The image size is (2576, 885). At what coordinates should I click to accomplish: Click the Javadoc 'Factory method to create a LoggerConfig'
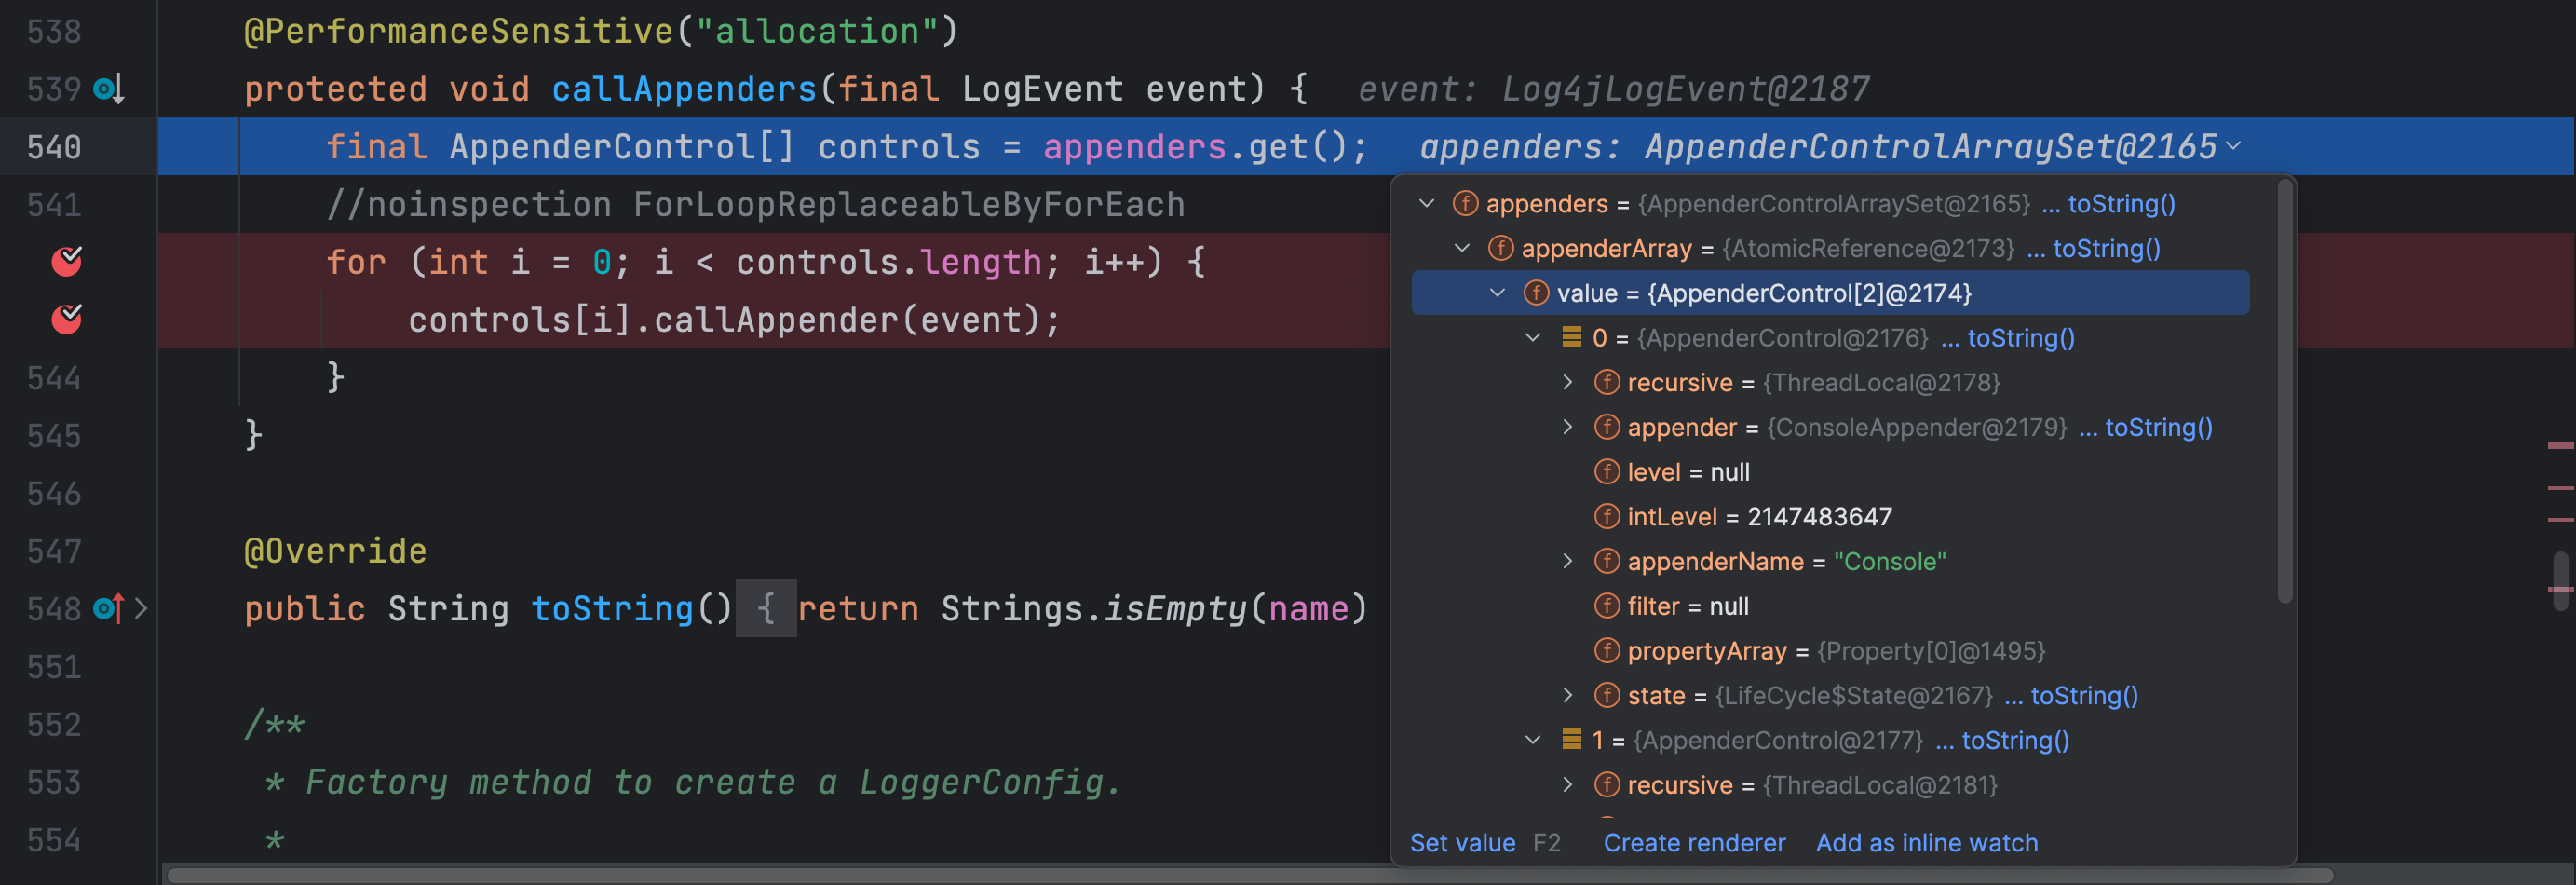tap(712, 782)
